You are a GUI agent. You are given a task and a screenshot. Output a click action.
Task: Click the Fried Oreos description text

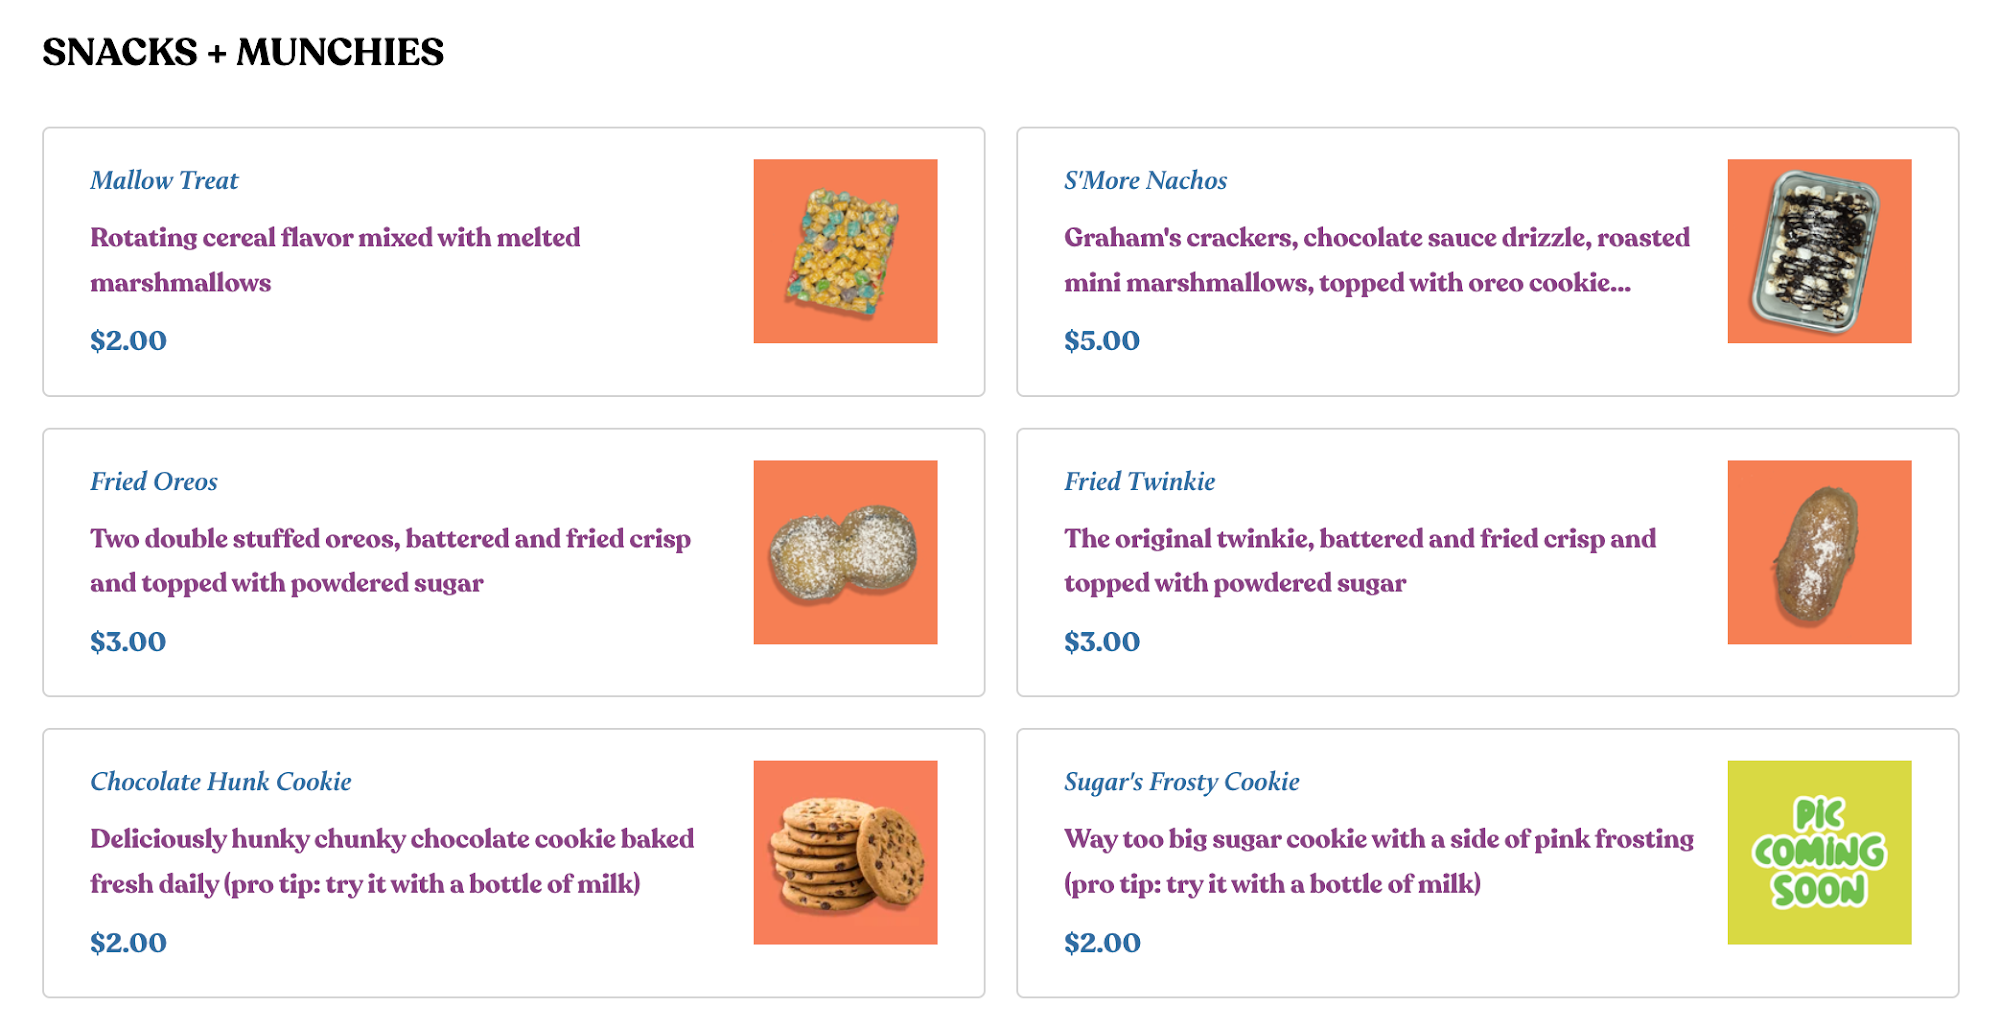tap(390, 560)
